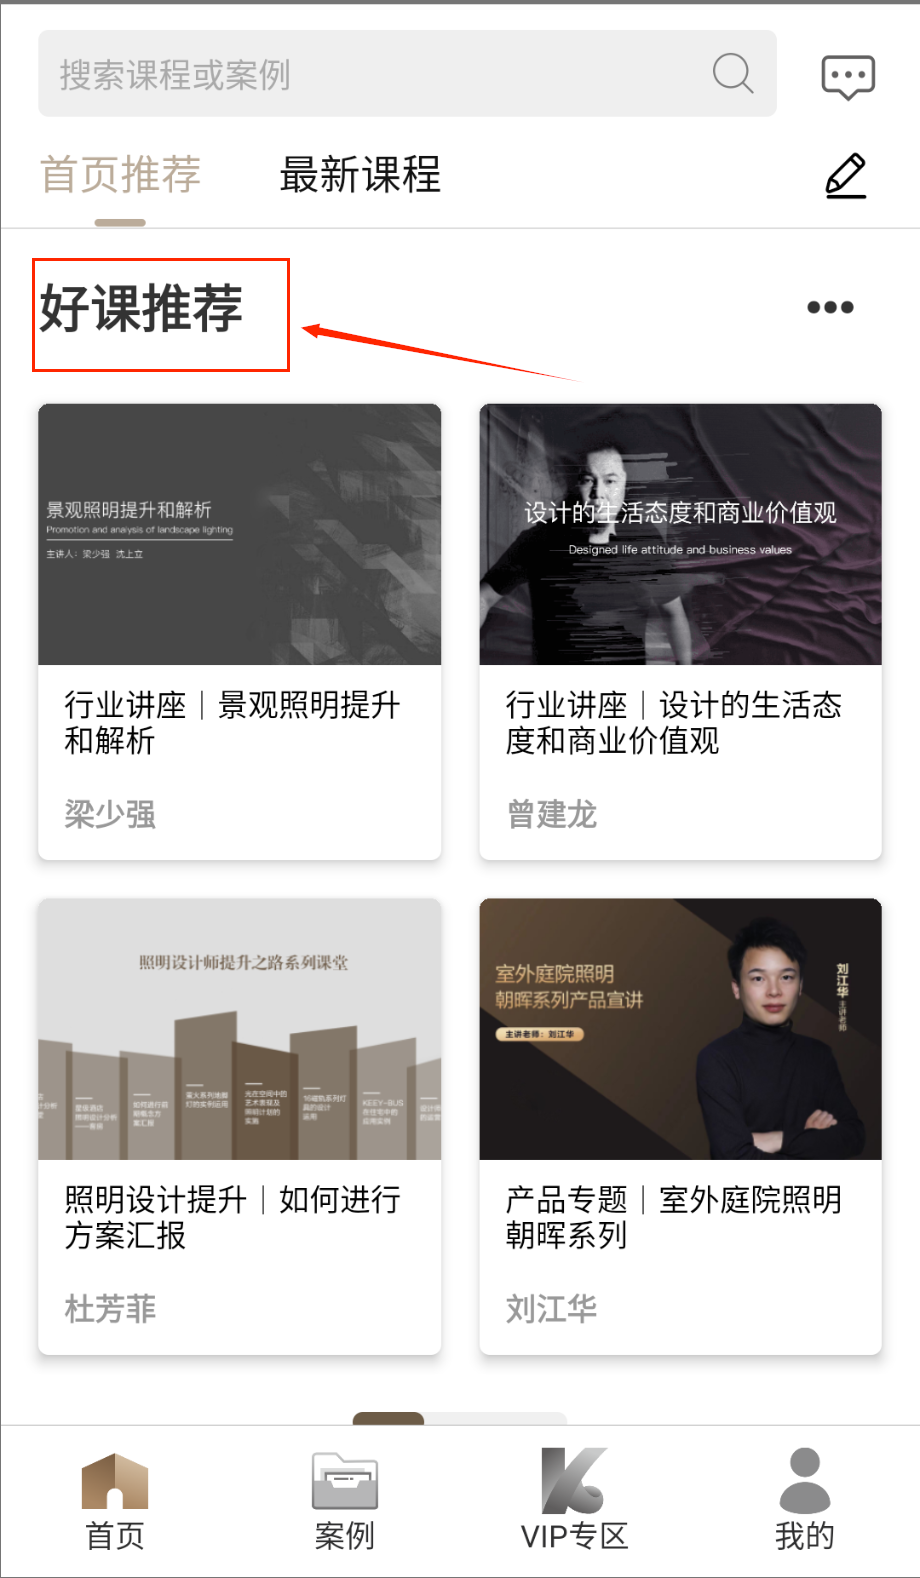
Task: Open 设计的生活态度和商业价值观 course thumbnail
Action: [x=680, y=534]
